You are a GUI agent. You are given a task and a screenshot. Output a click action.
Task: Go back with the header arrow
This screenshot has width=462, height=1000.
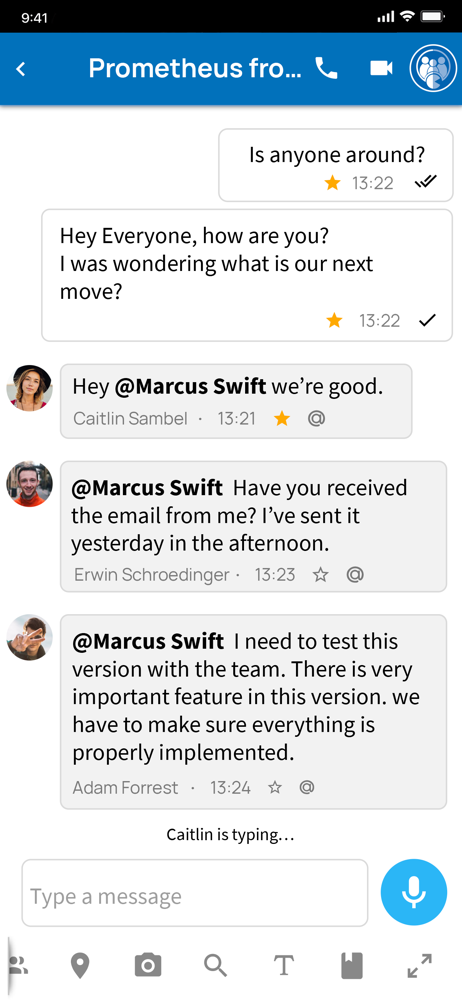point(21,68)
